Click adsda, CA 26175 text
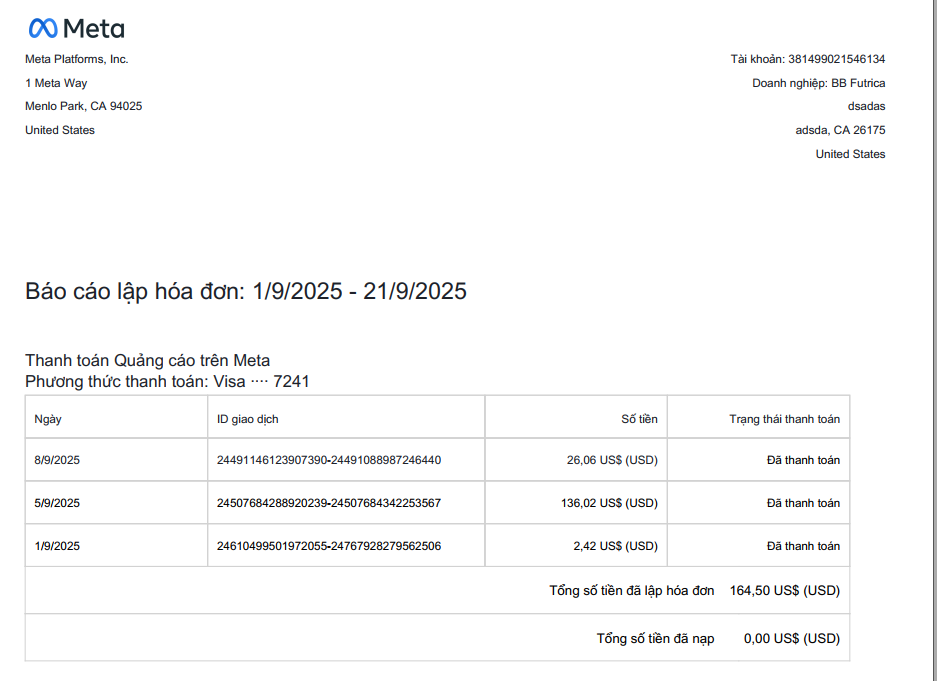This screenshot has height=681, width=937. click(x=840, y=130)
